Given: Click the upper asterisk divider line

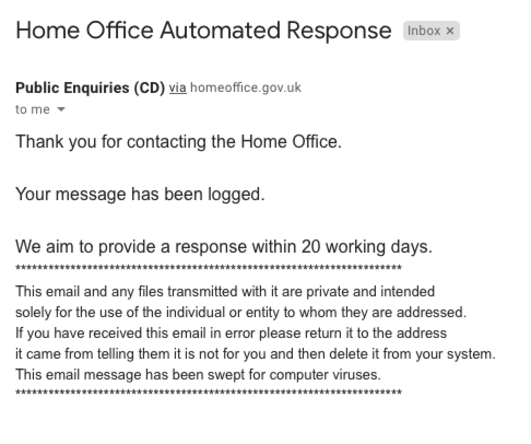Looking at the screenshot, I should [209, 268].
